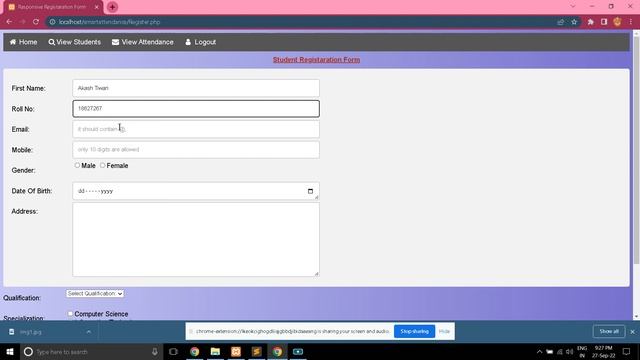This screenshot has width=640, height=360.
Task: Click Student Registration Form heading link
Action: click(316, 60)
